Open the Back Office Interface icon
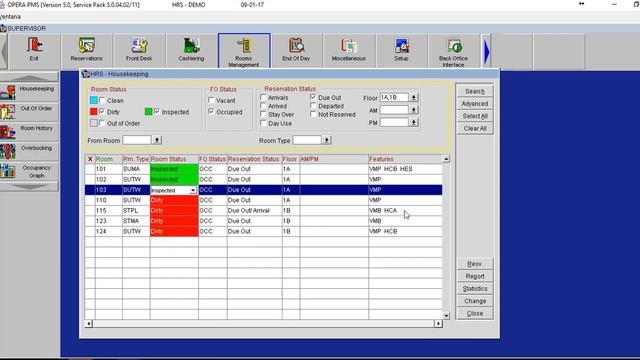The width and height of the screenshot is (640, 360). (453, 51)
